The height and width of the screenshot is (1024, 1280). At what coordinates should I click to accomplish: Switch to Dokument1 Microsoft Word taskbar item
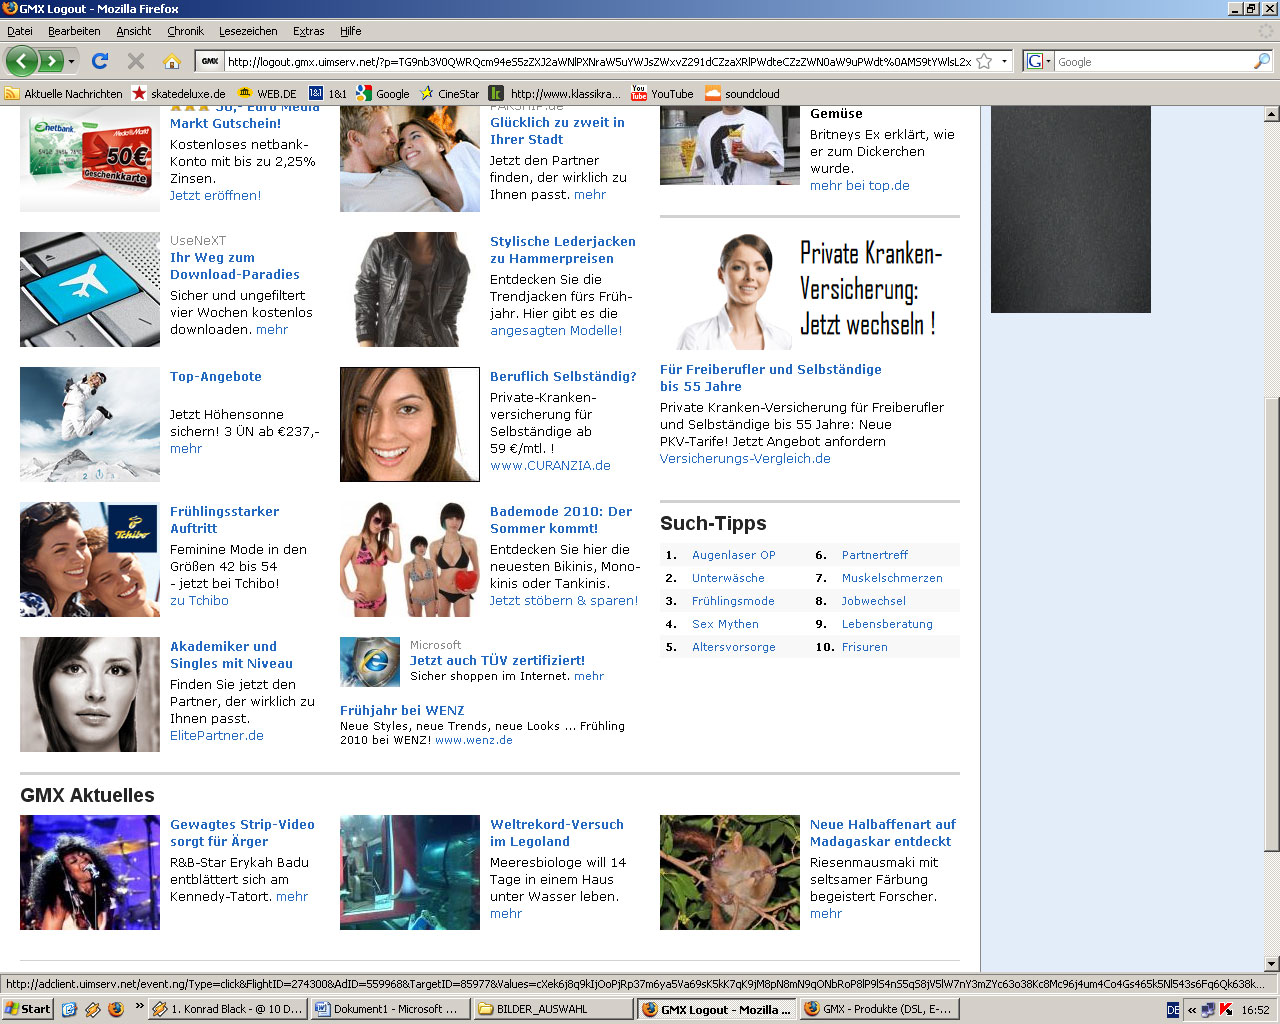(x=390, y=1009)
